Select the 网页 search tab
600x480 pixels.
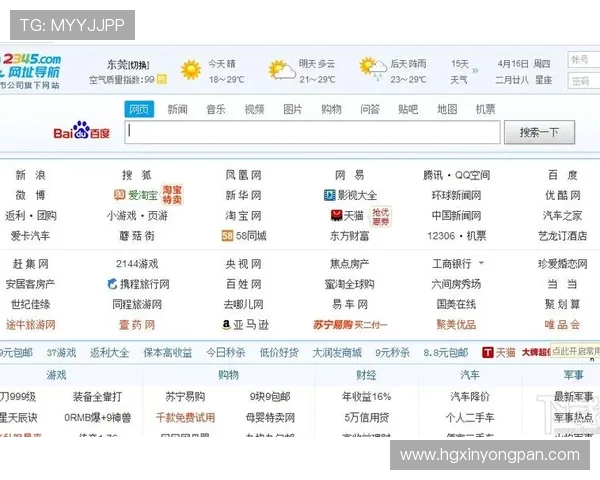coord(139,109)
